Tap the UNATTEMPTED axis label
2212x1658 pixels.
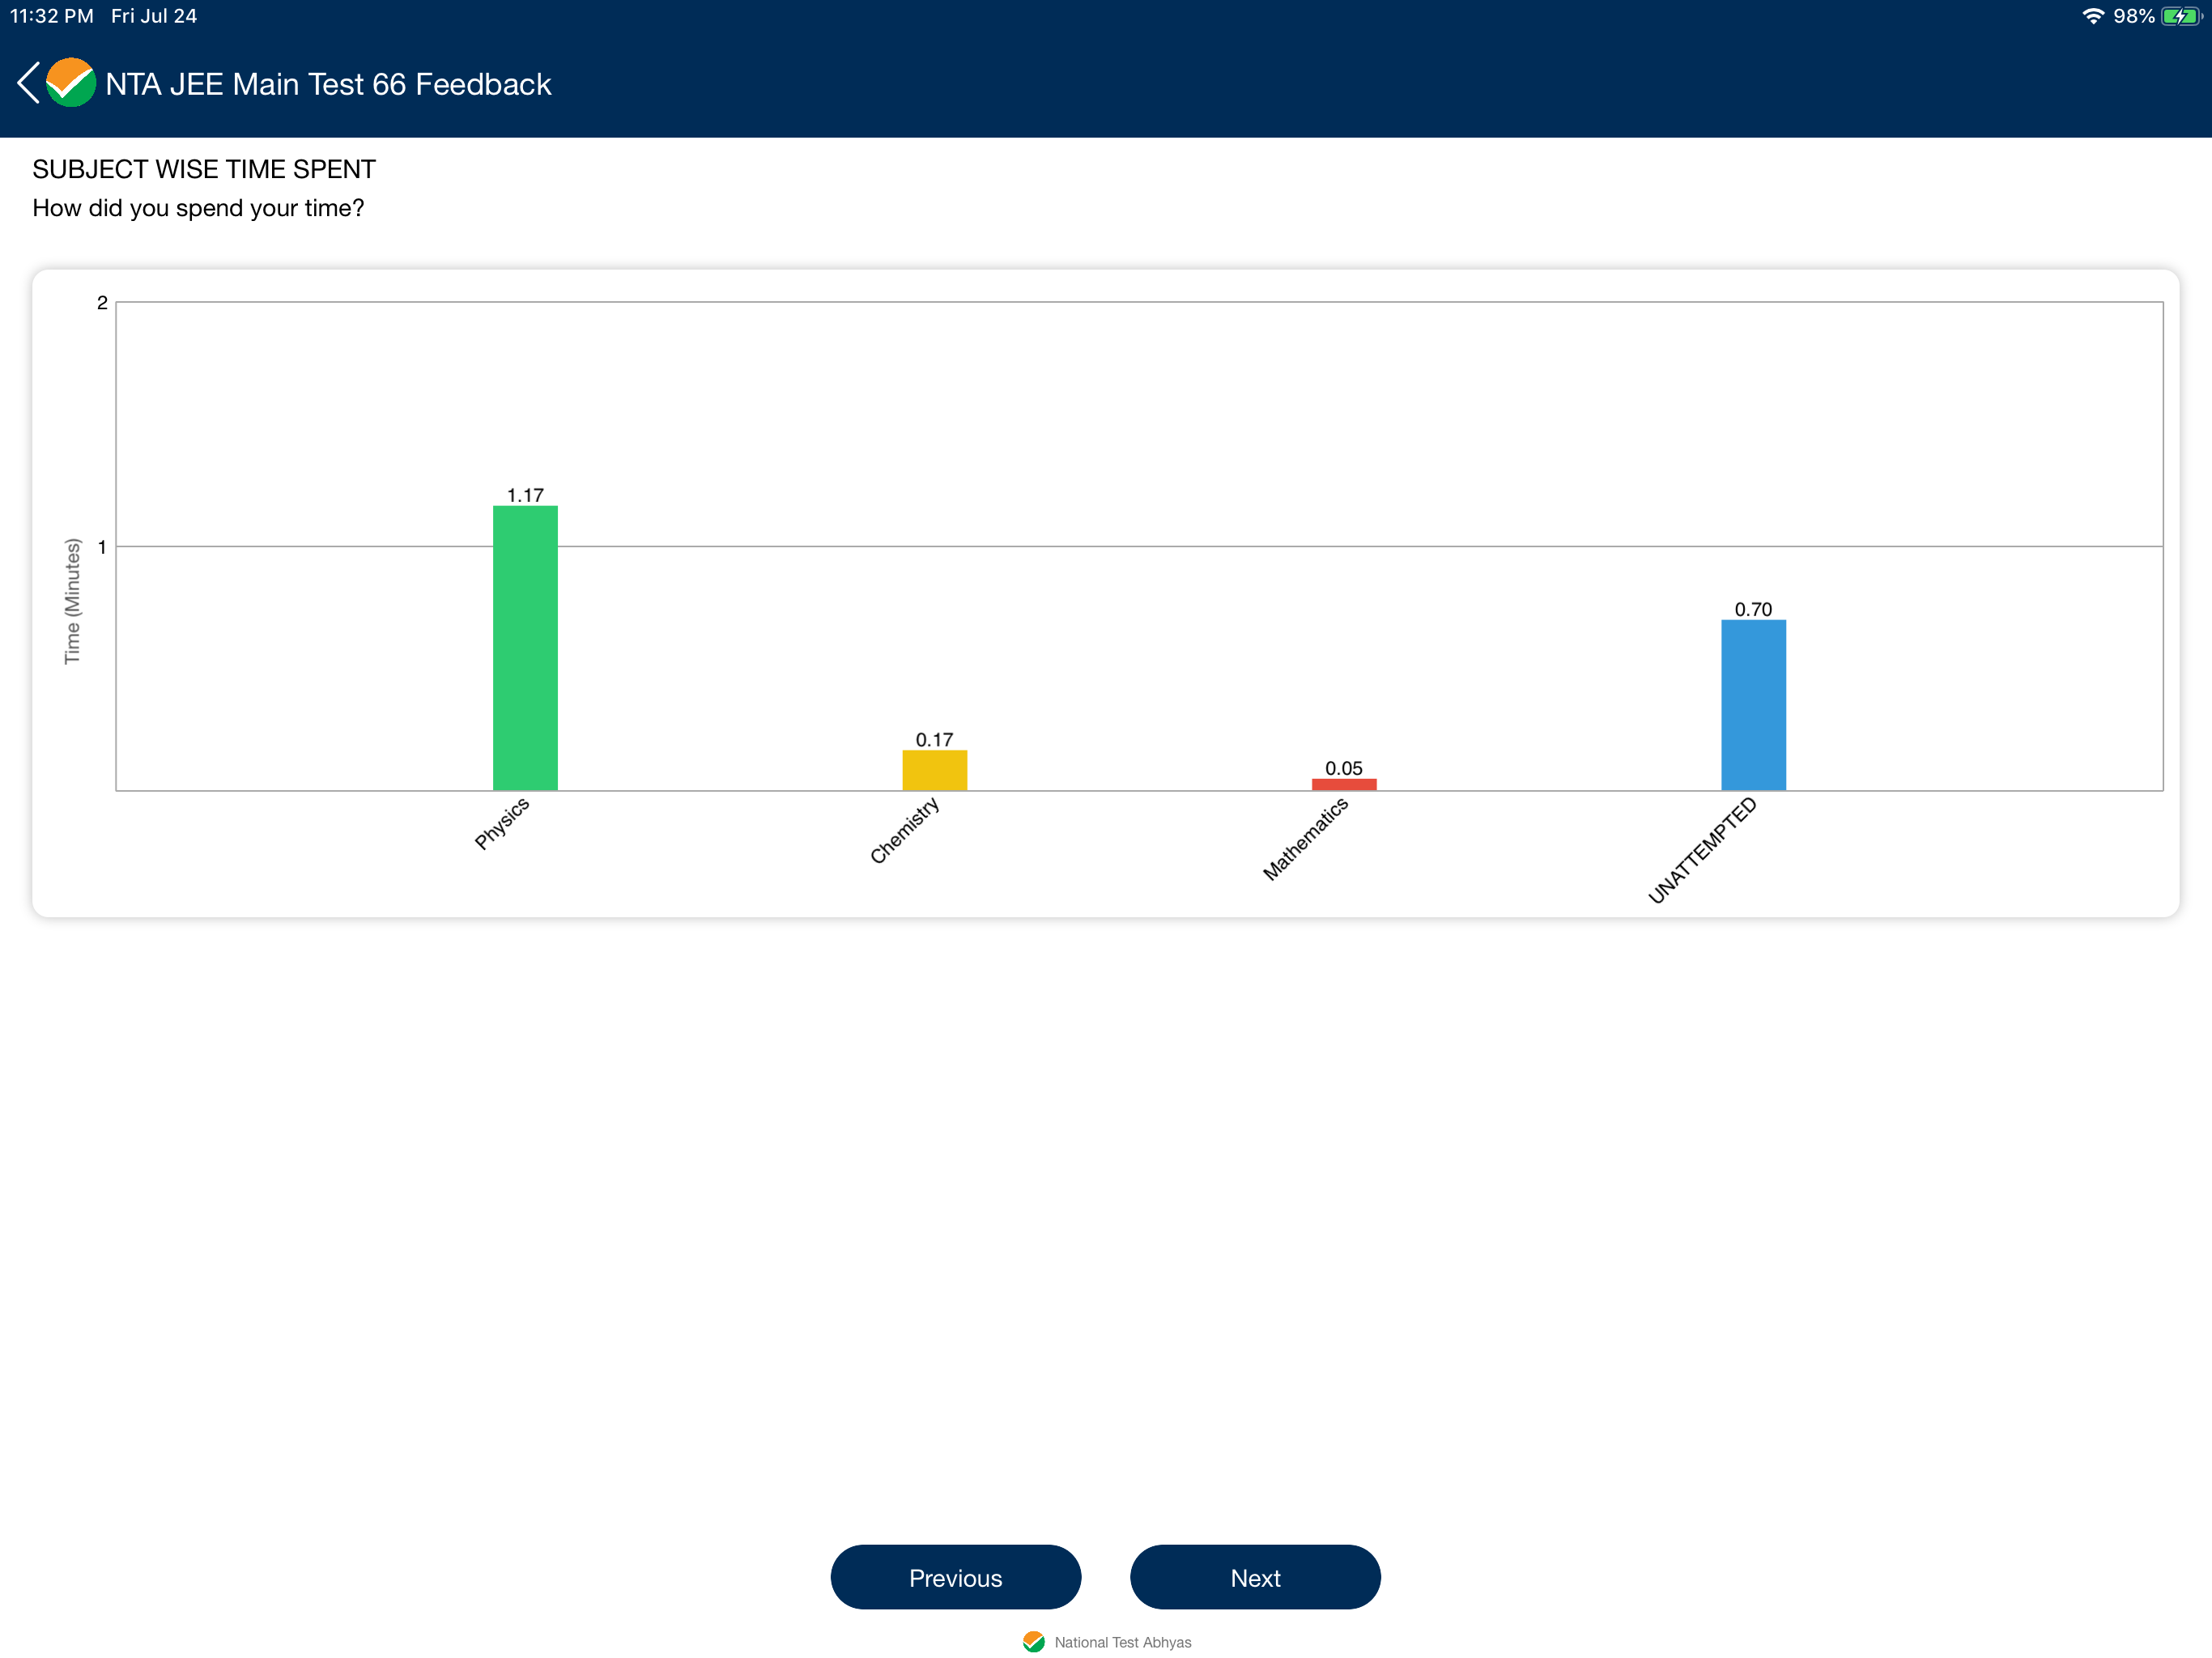pos(1701,850)
